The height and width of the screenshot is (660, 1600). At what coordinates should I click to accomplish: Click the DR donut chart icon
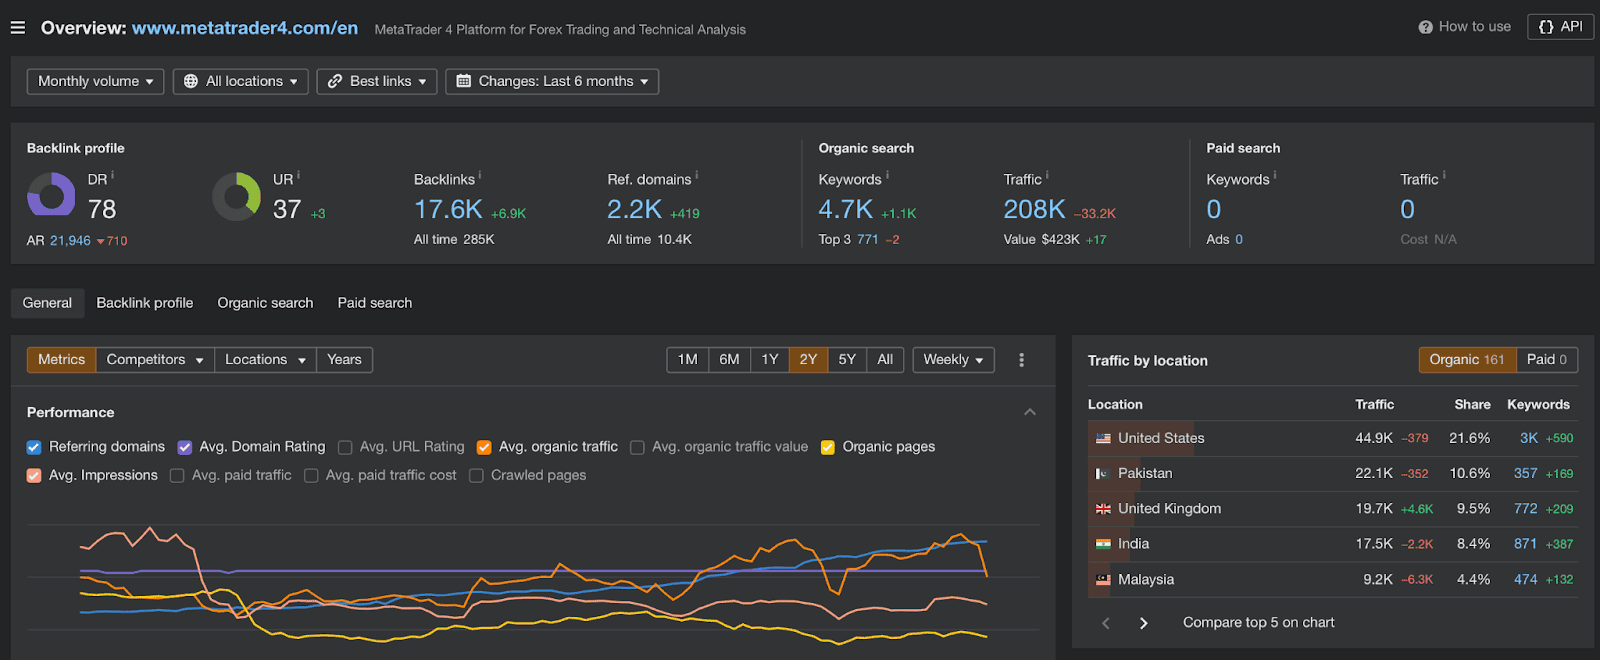[51, 194]
